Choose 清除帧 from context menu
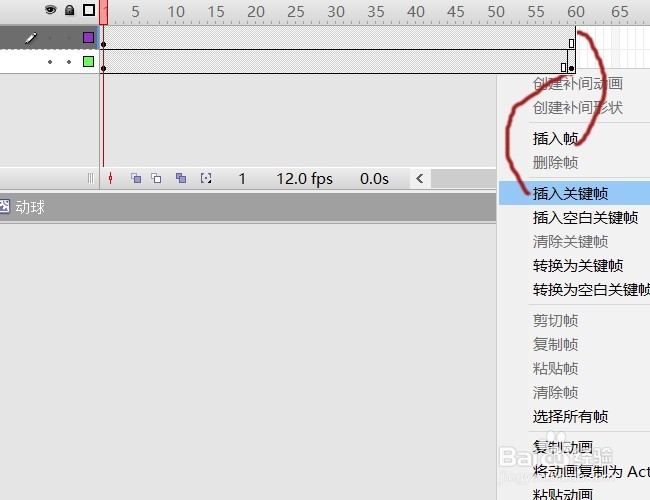The height and width of the screenshot is (500, 650). coord(555,392)
